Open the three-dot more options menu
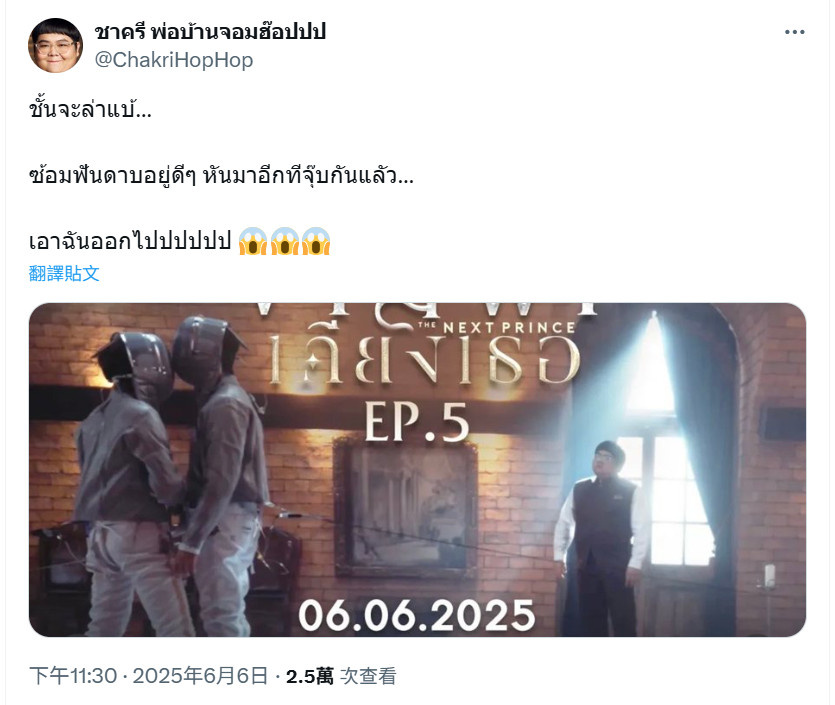 tap(795, 32)
